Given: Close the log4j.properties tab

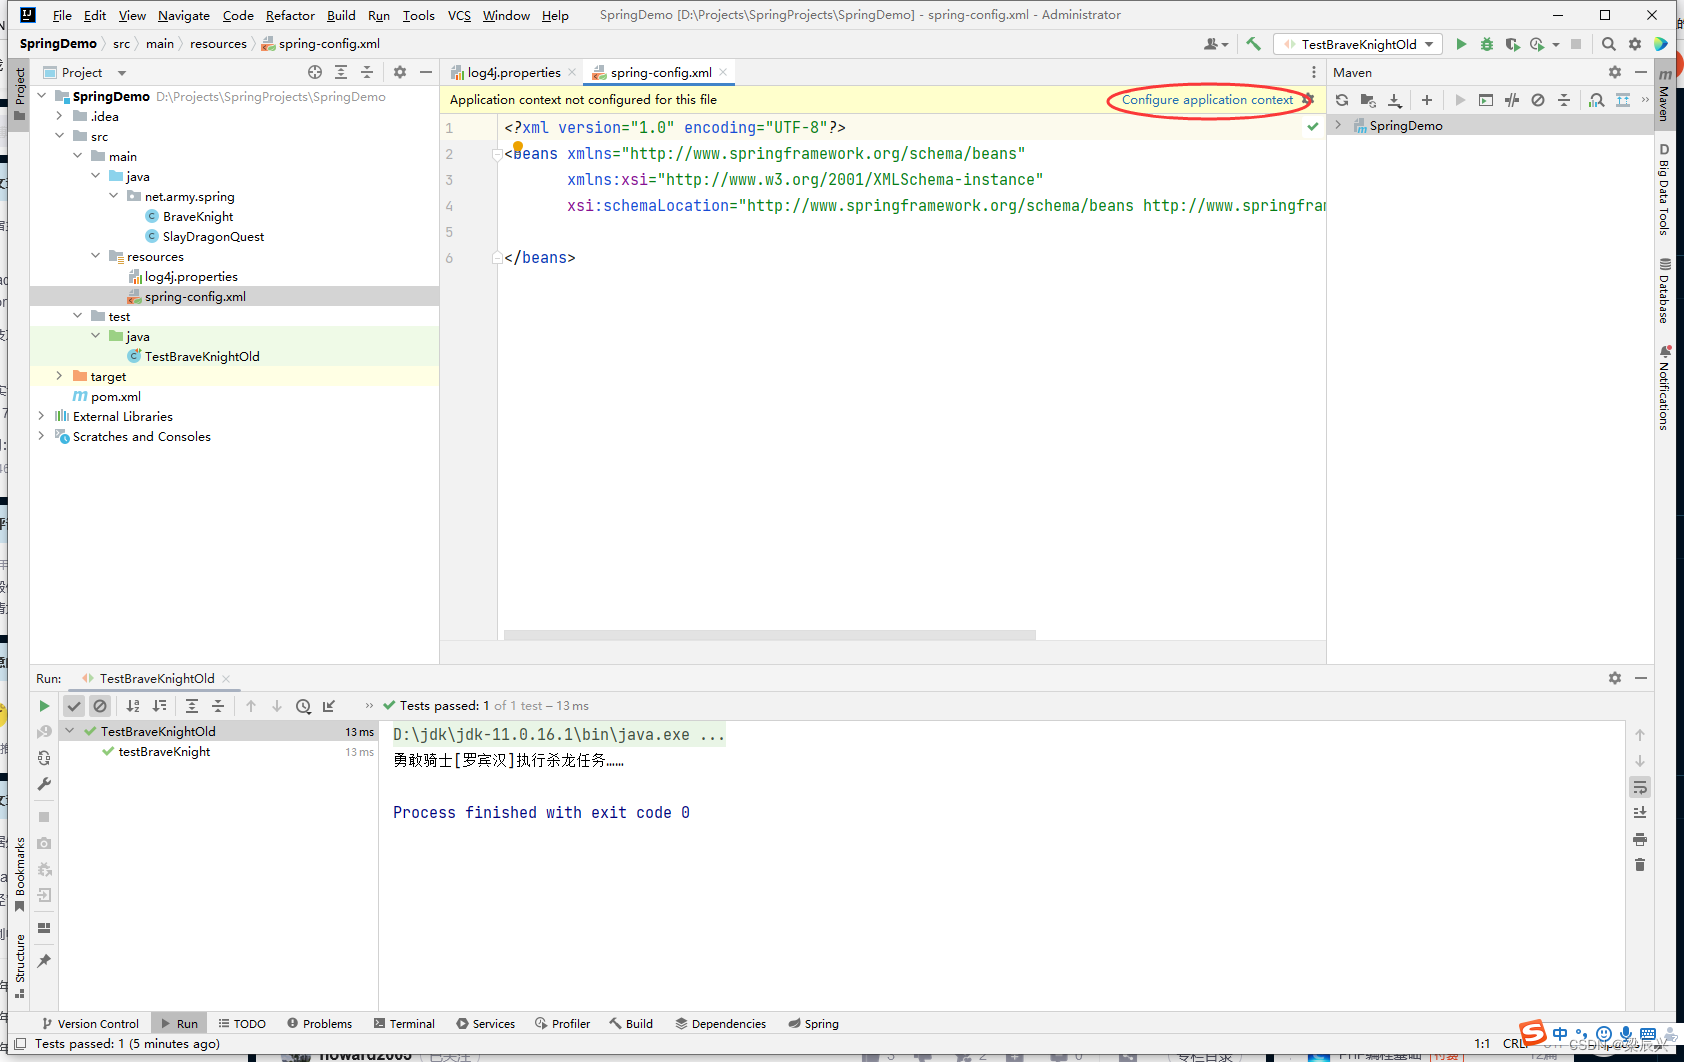Looking at the screenshot, I should click(x=572, y=72).
